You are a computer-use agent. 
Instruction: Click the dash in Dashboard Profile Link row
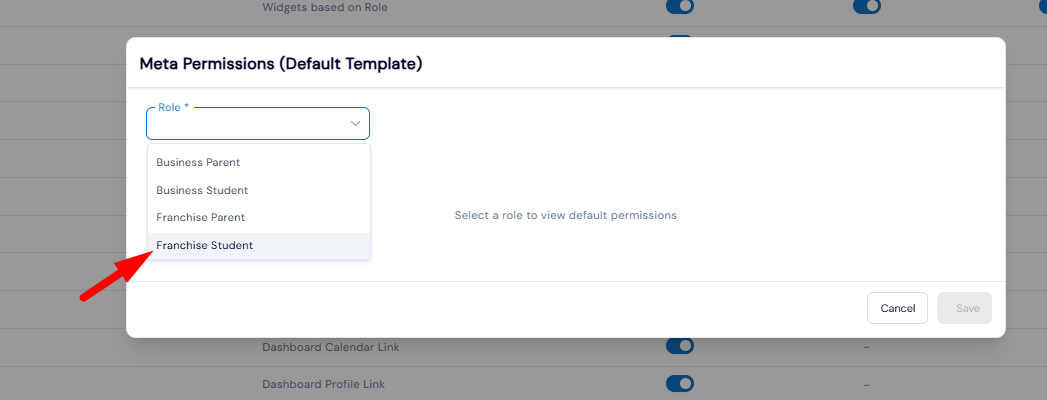[x=866, y=384]
